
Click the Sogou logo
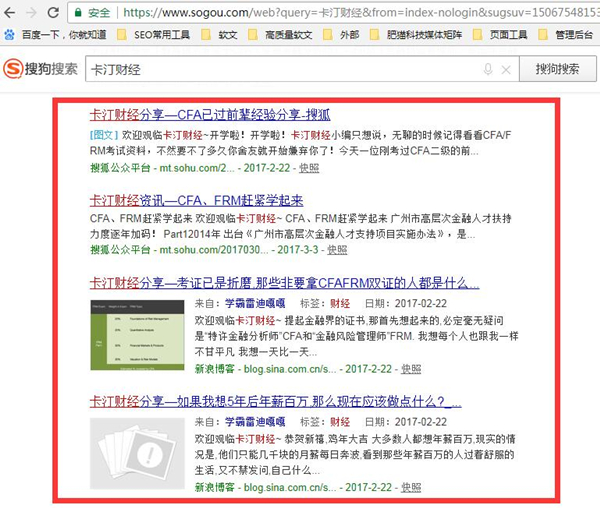pos(41,69)
